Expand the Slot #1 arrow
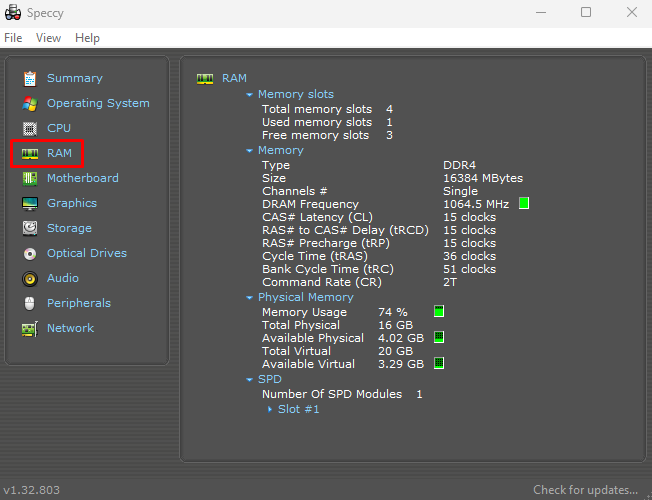The image size is (652, 500). click(270, 409)
